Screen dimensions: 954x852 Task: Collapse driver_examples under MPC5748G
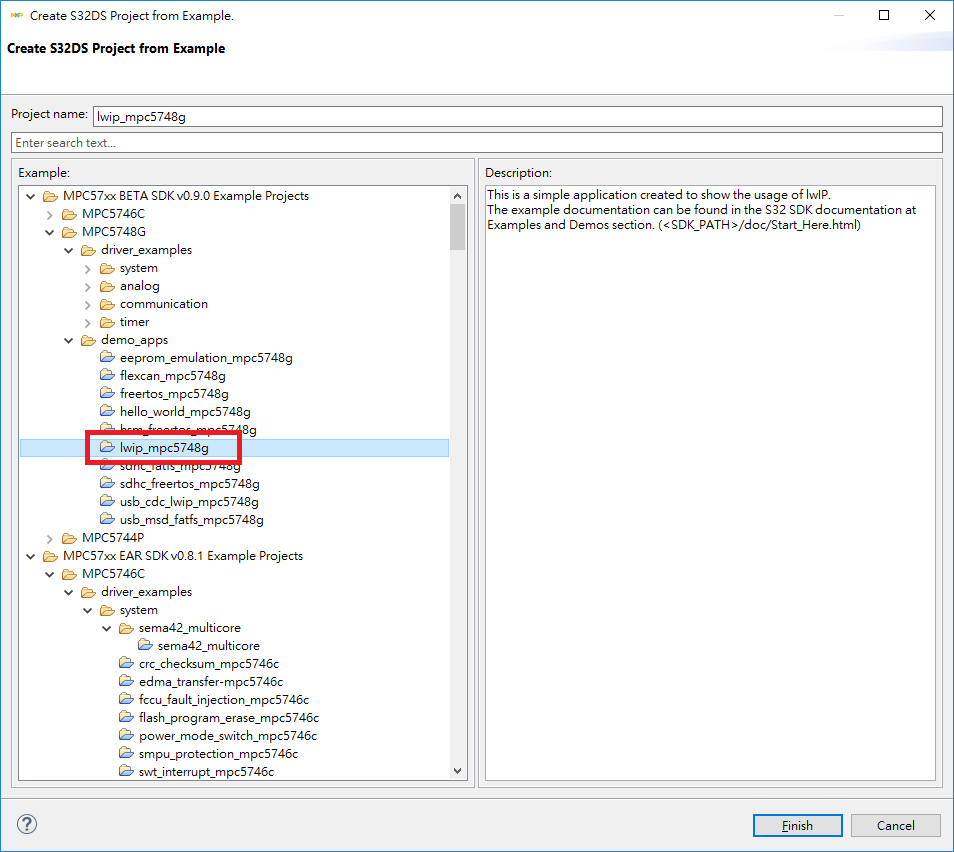69,250
